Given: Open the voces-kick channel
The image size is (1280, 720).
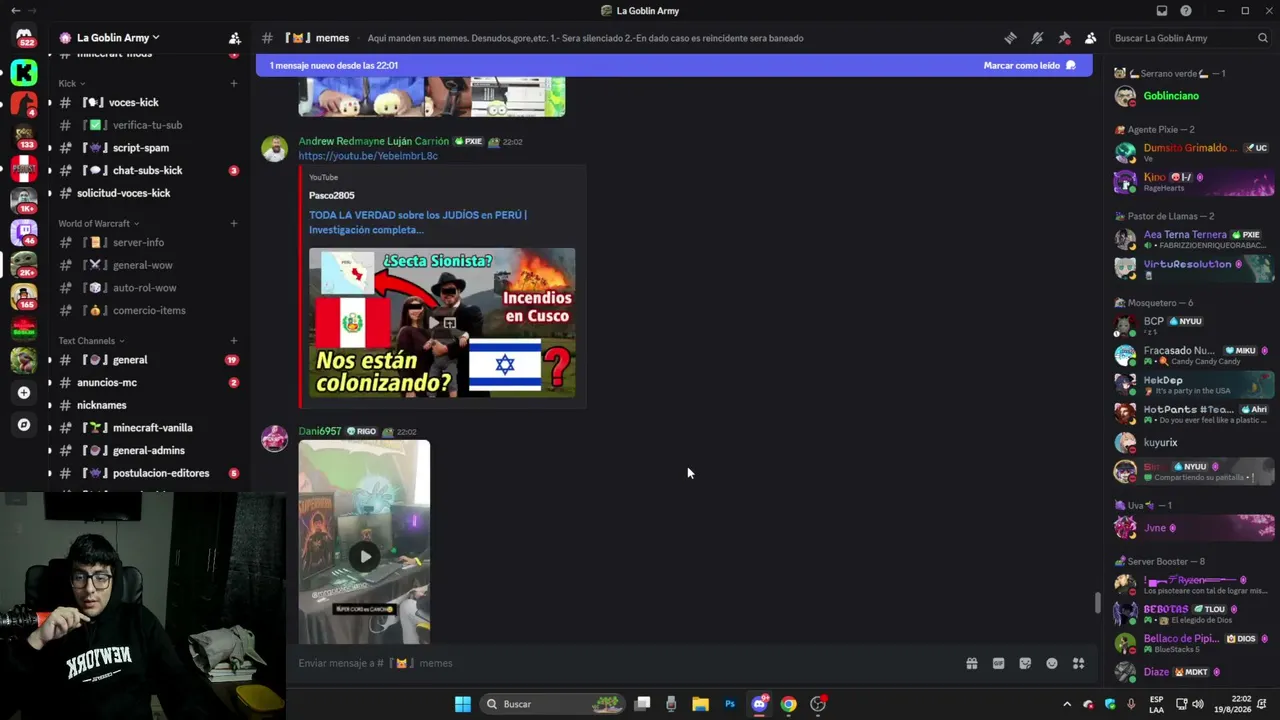Looking at the screenshot, I should pos(148,102).
